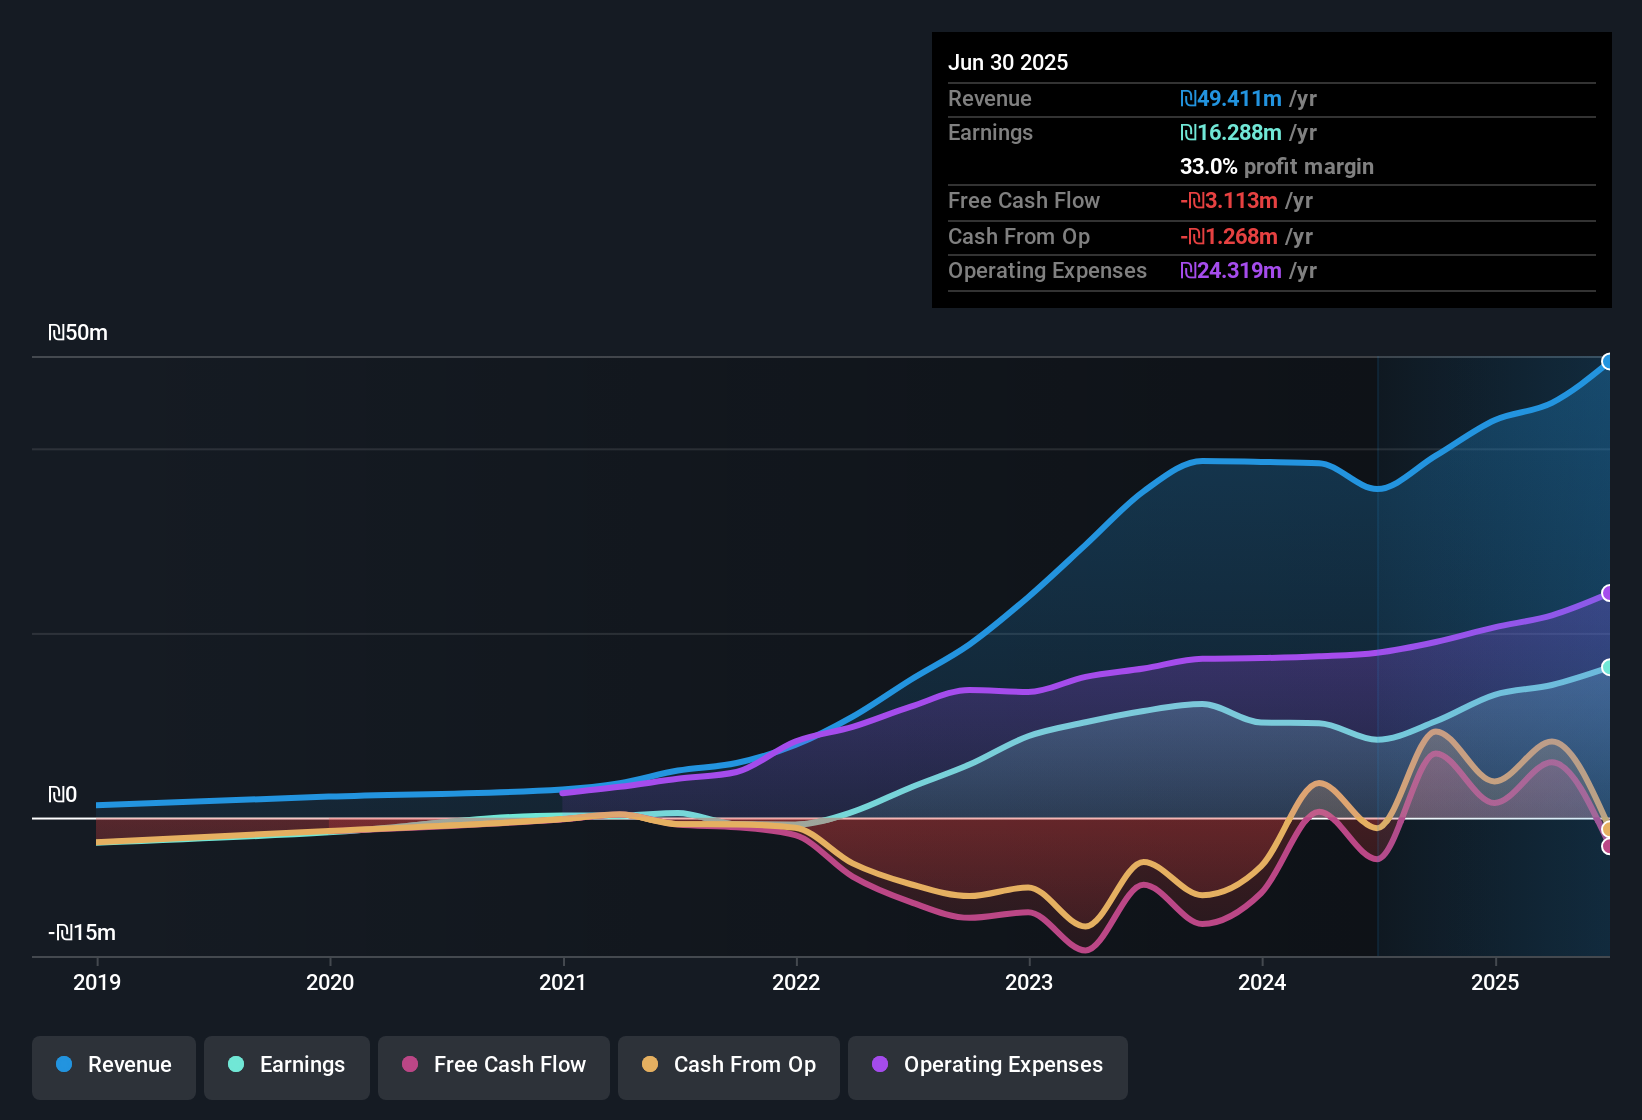1642x1120 pixels.
Task: Toggle the Revenue series visibility
Action: pyautogui.click(x=113, y=1065)
